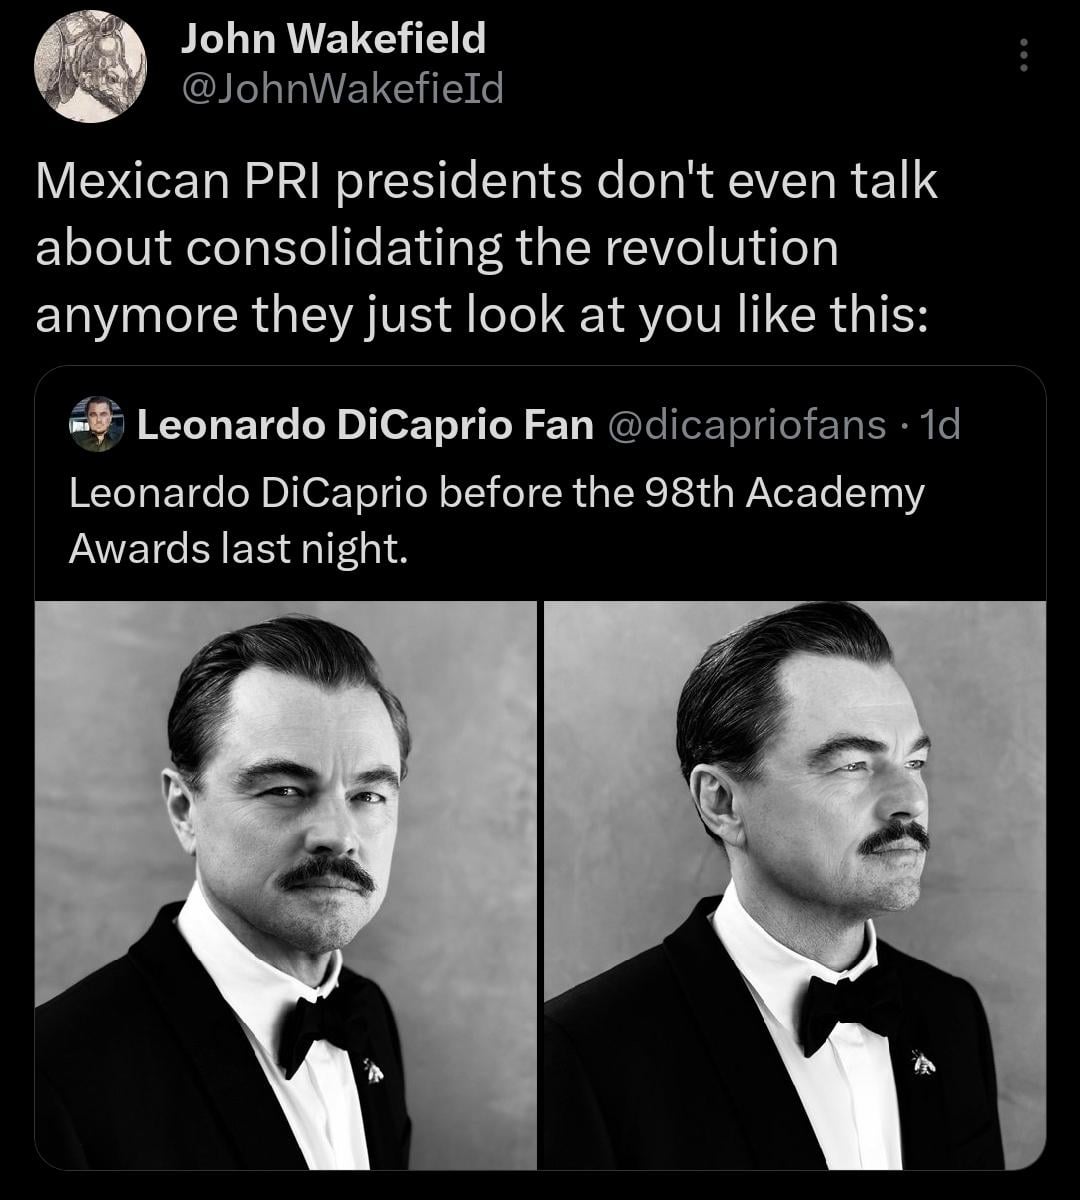Open the tweet's three-dot more options menu
Viewport: 1080px width, 1200px height.
(1022, 55)
